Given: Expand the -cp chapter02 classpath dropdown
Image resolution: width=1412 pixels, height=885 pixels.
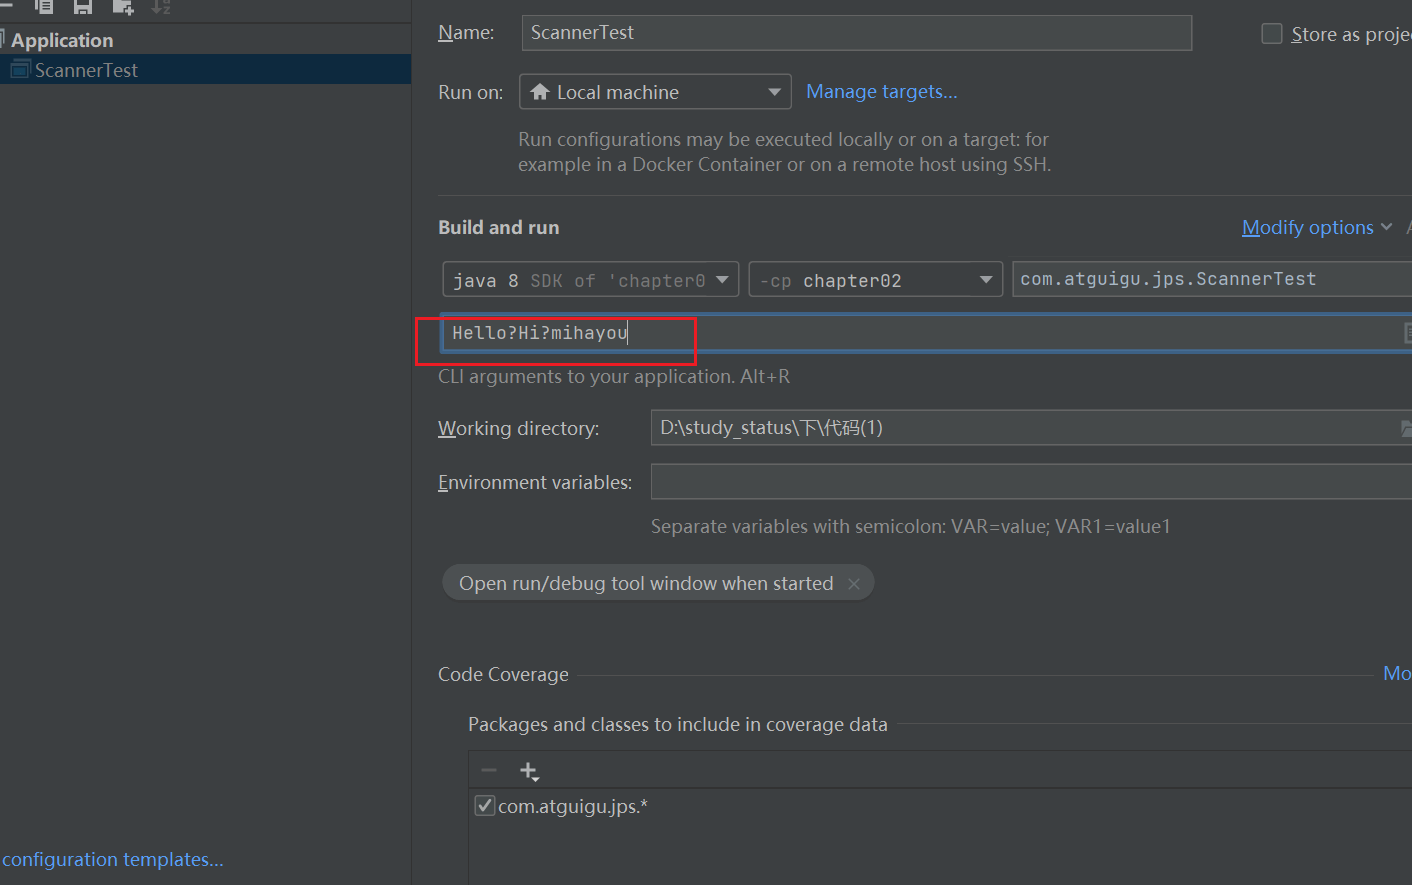Looking at the screenshot, I should pyautogui.click(x=875, y=280).
